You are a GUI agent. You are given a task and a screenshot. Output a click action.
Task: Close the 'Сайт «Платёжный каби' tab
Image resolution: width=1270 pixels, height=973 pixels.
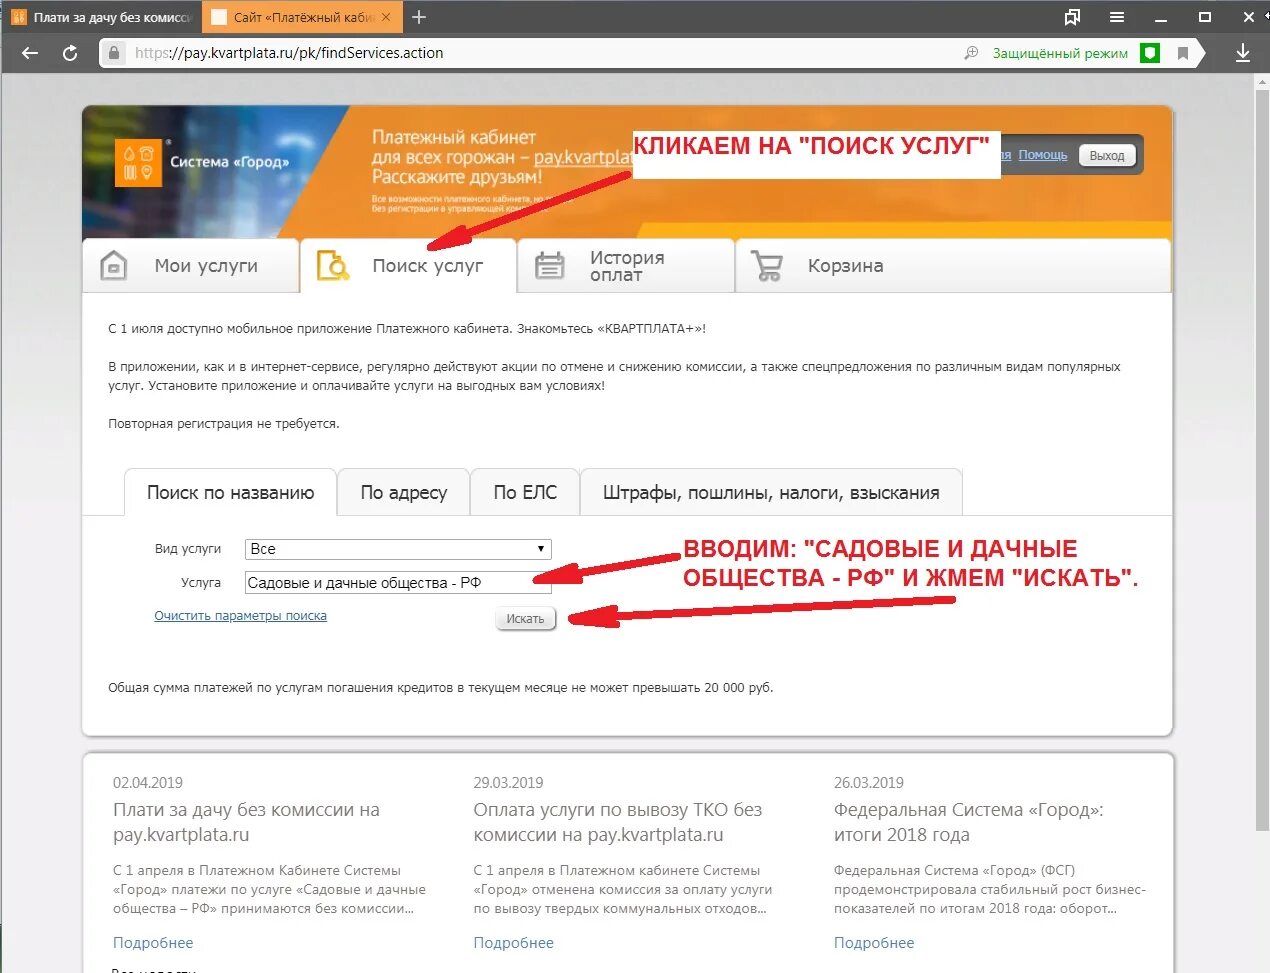[x=386, y=17]
